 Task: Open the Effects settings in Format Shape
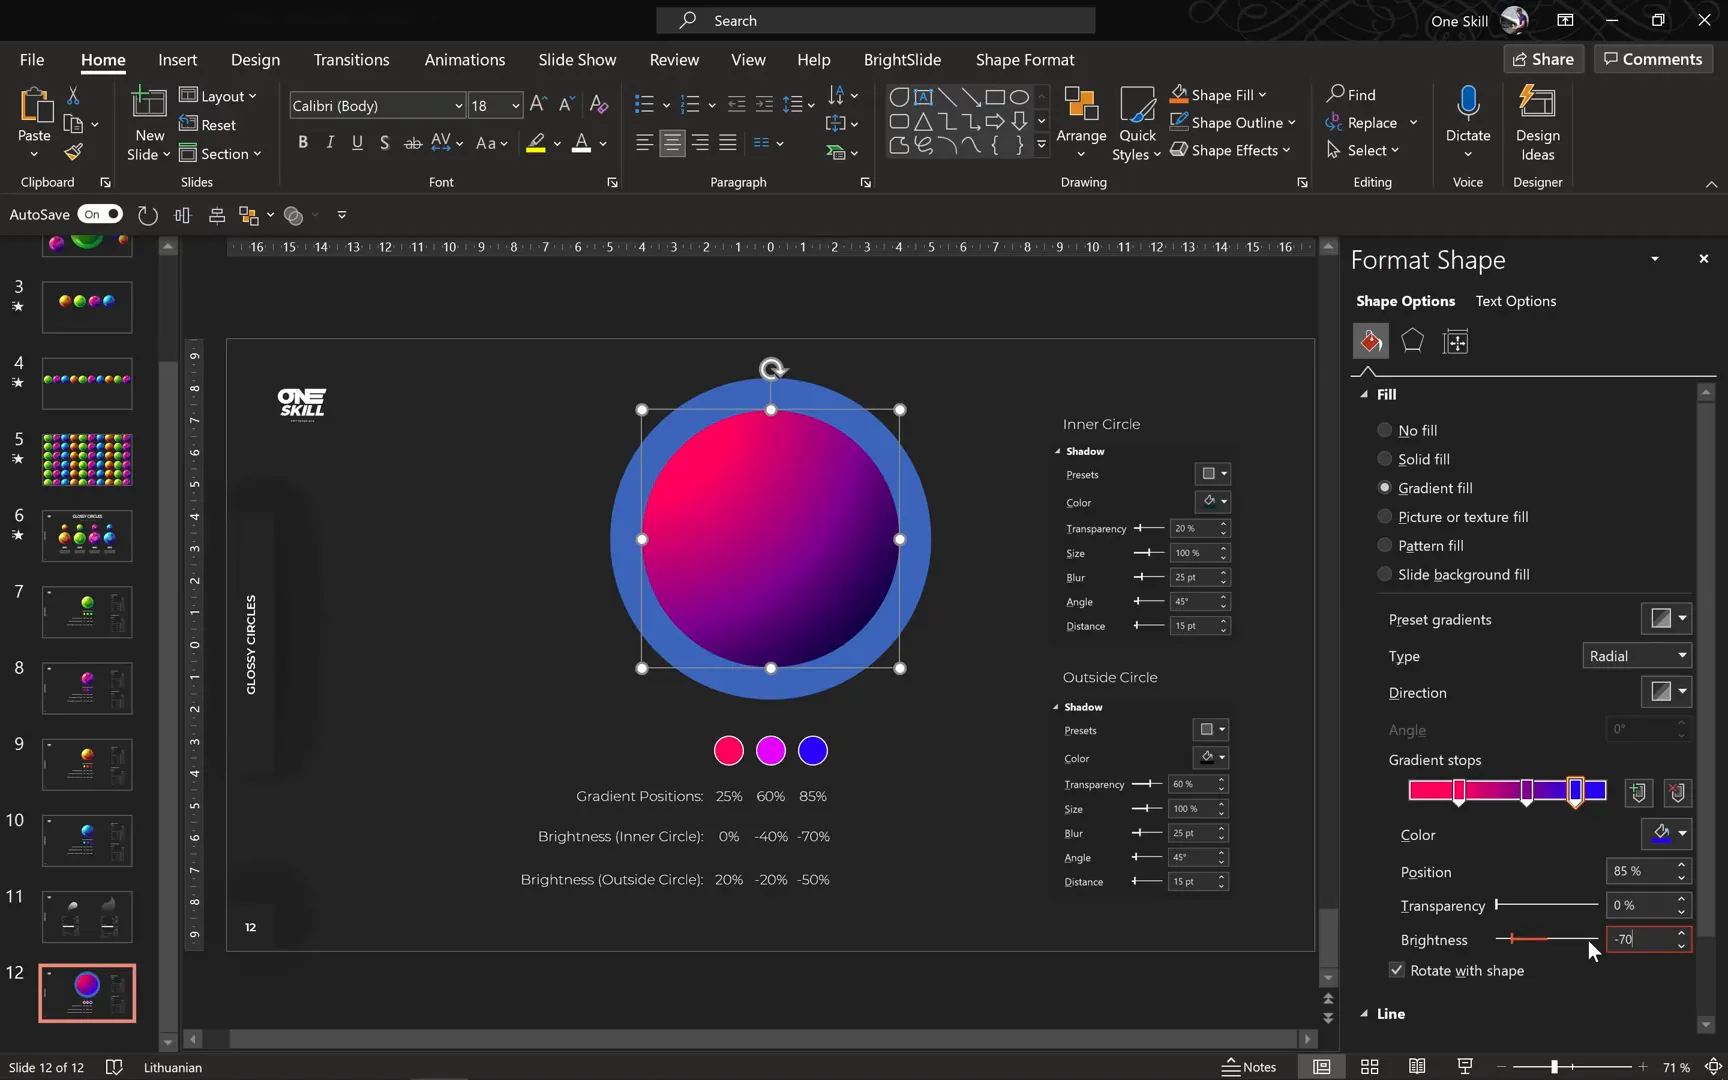pos(1412,341)
